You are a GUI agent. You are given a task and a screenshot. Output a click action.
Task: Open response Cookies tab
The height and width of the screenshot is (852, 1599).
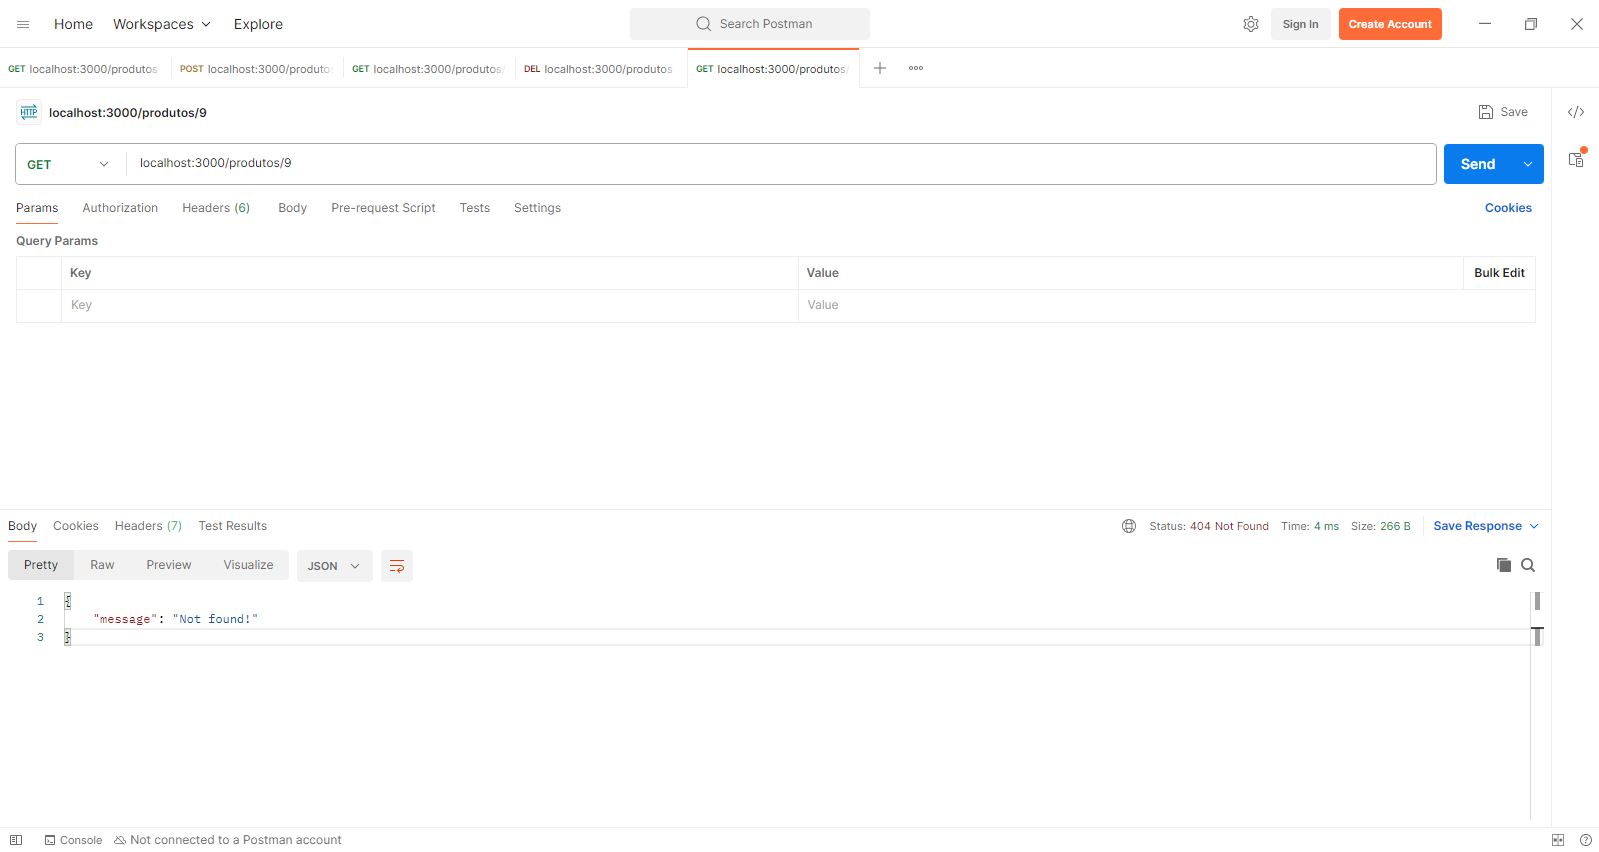pos(76,526)
